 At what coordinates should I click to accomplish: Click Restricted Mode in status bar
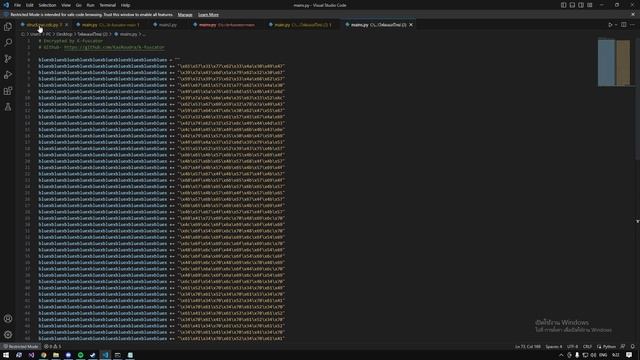(21, 347)
